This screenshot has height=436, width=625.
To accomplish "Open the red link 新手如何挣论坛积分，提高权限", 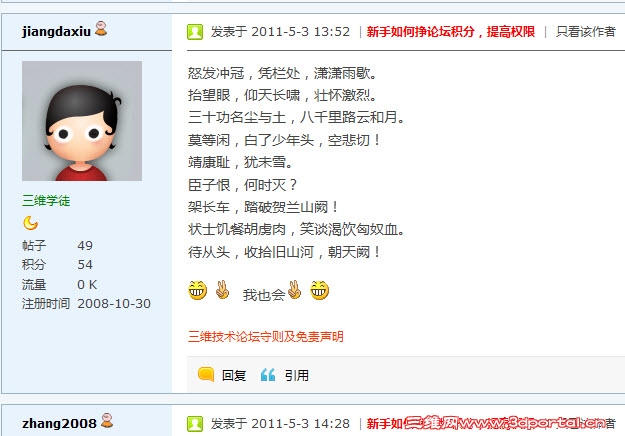I will (451, 31).
